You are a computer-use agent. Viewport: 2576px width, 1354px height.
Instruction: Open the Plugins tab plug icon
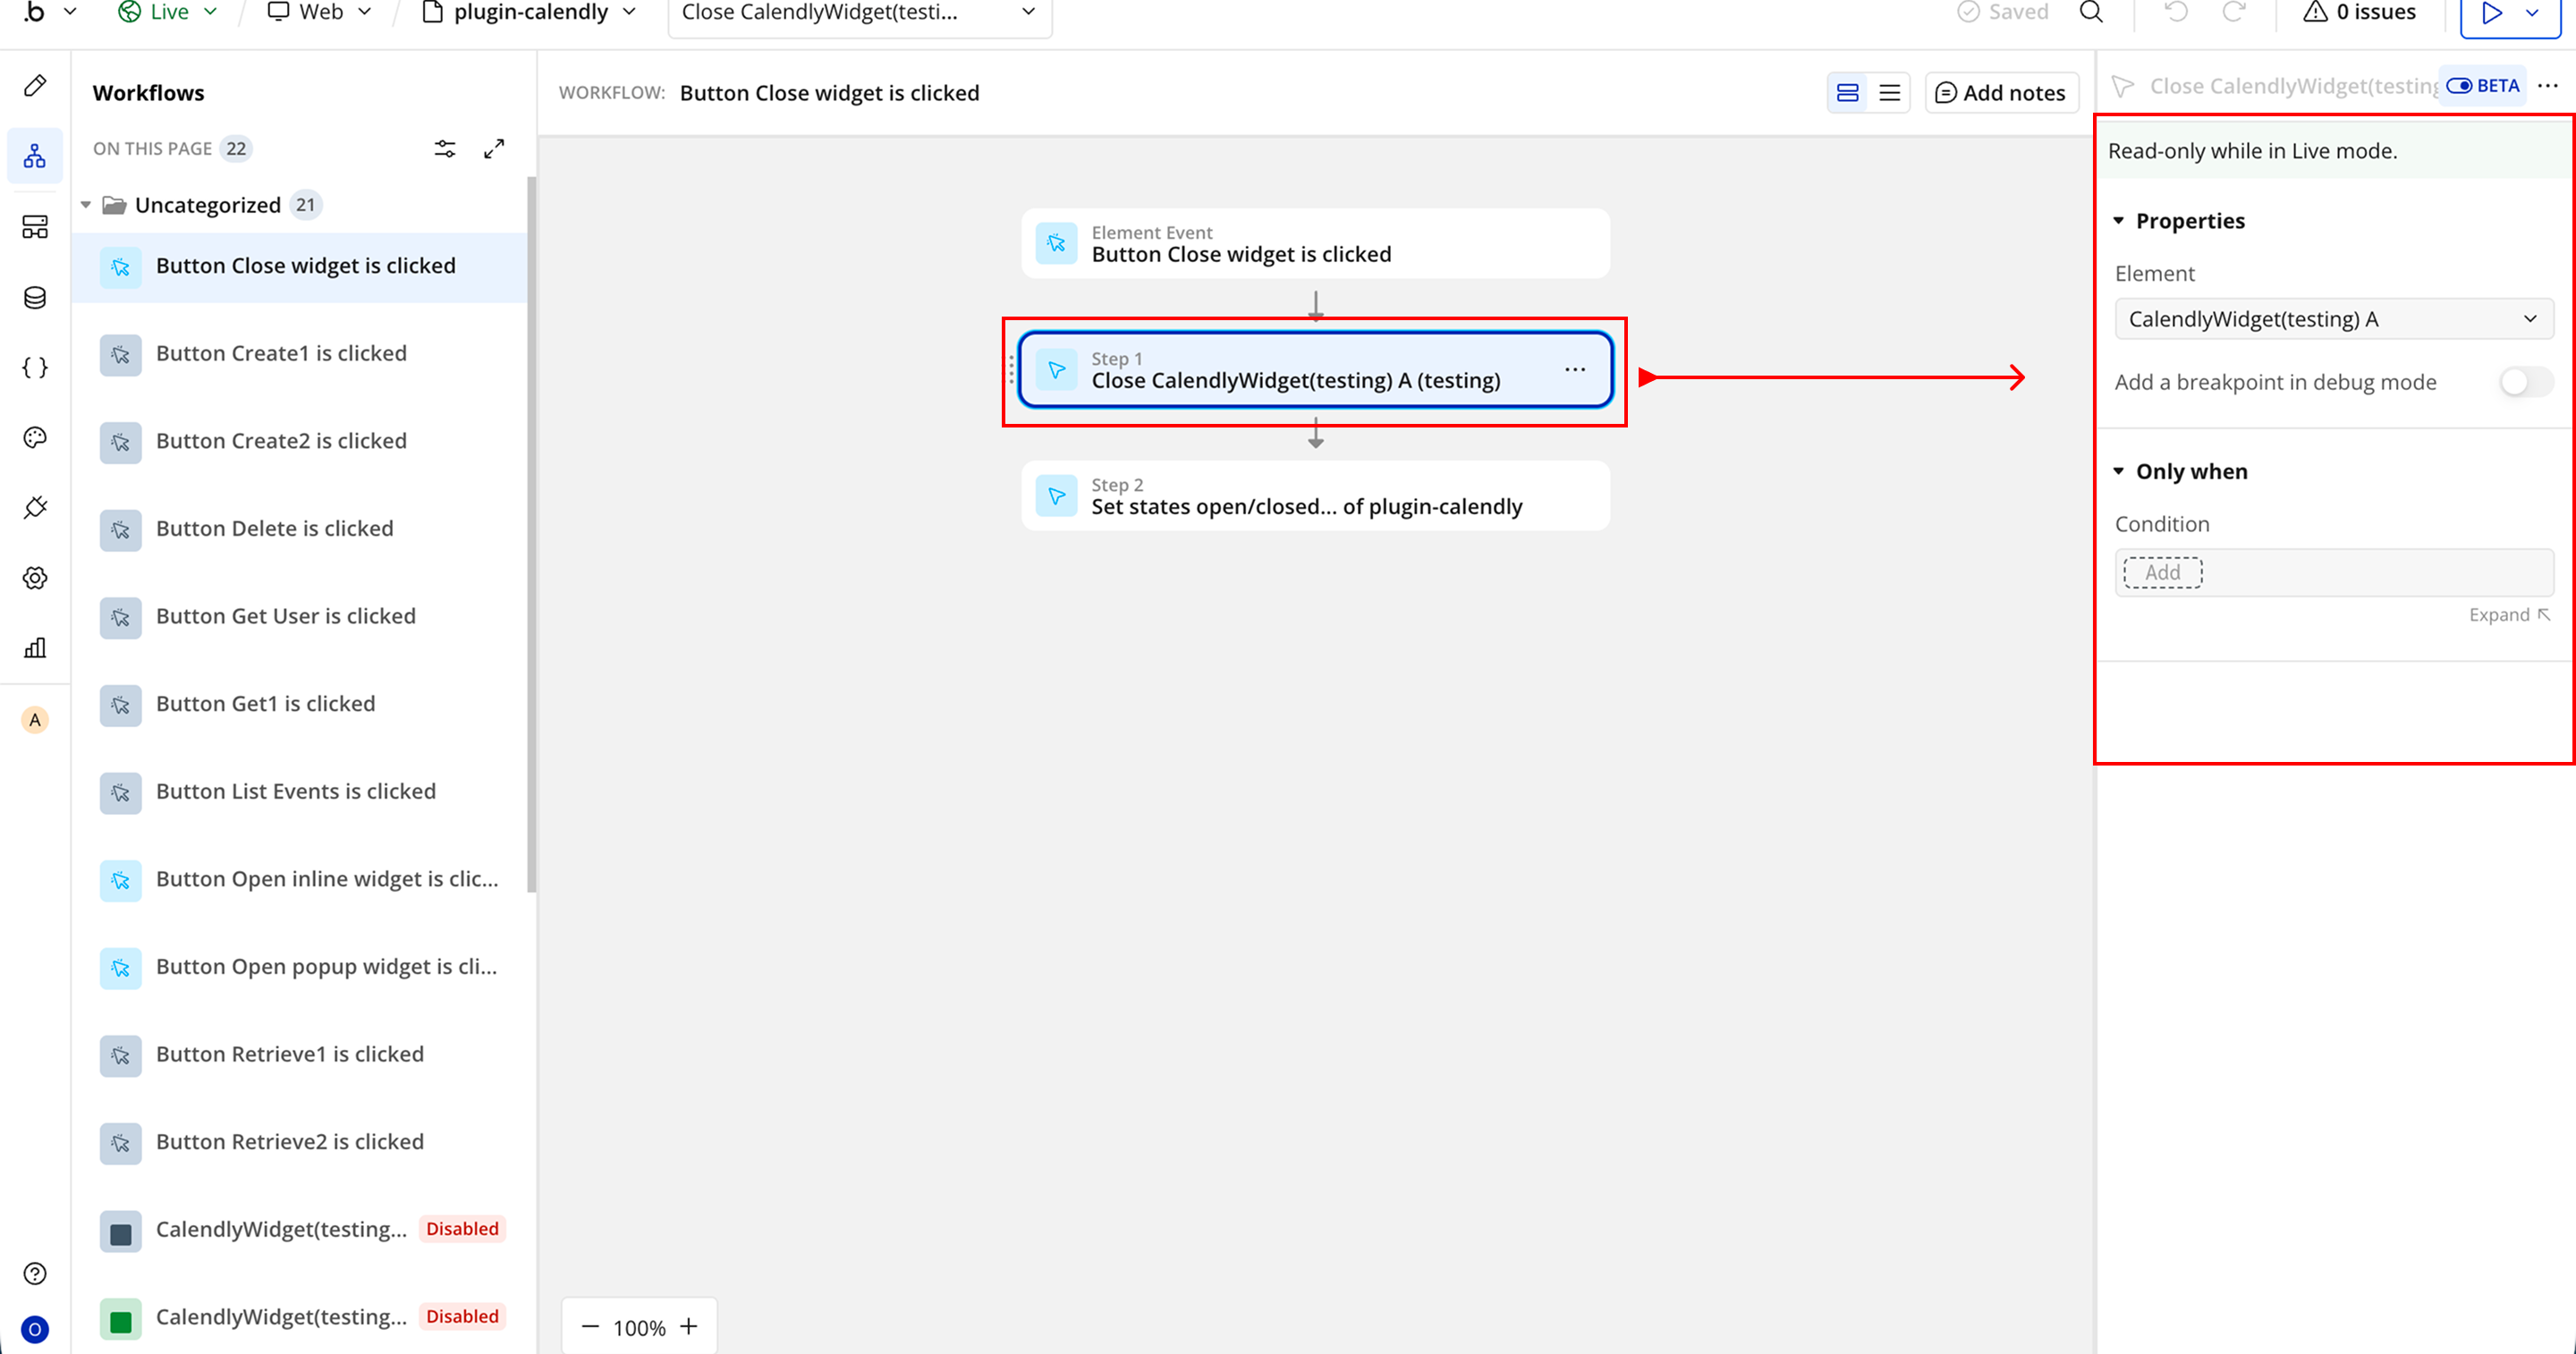tap(35, 508)
